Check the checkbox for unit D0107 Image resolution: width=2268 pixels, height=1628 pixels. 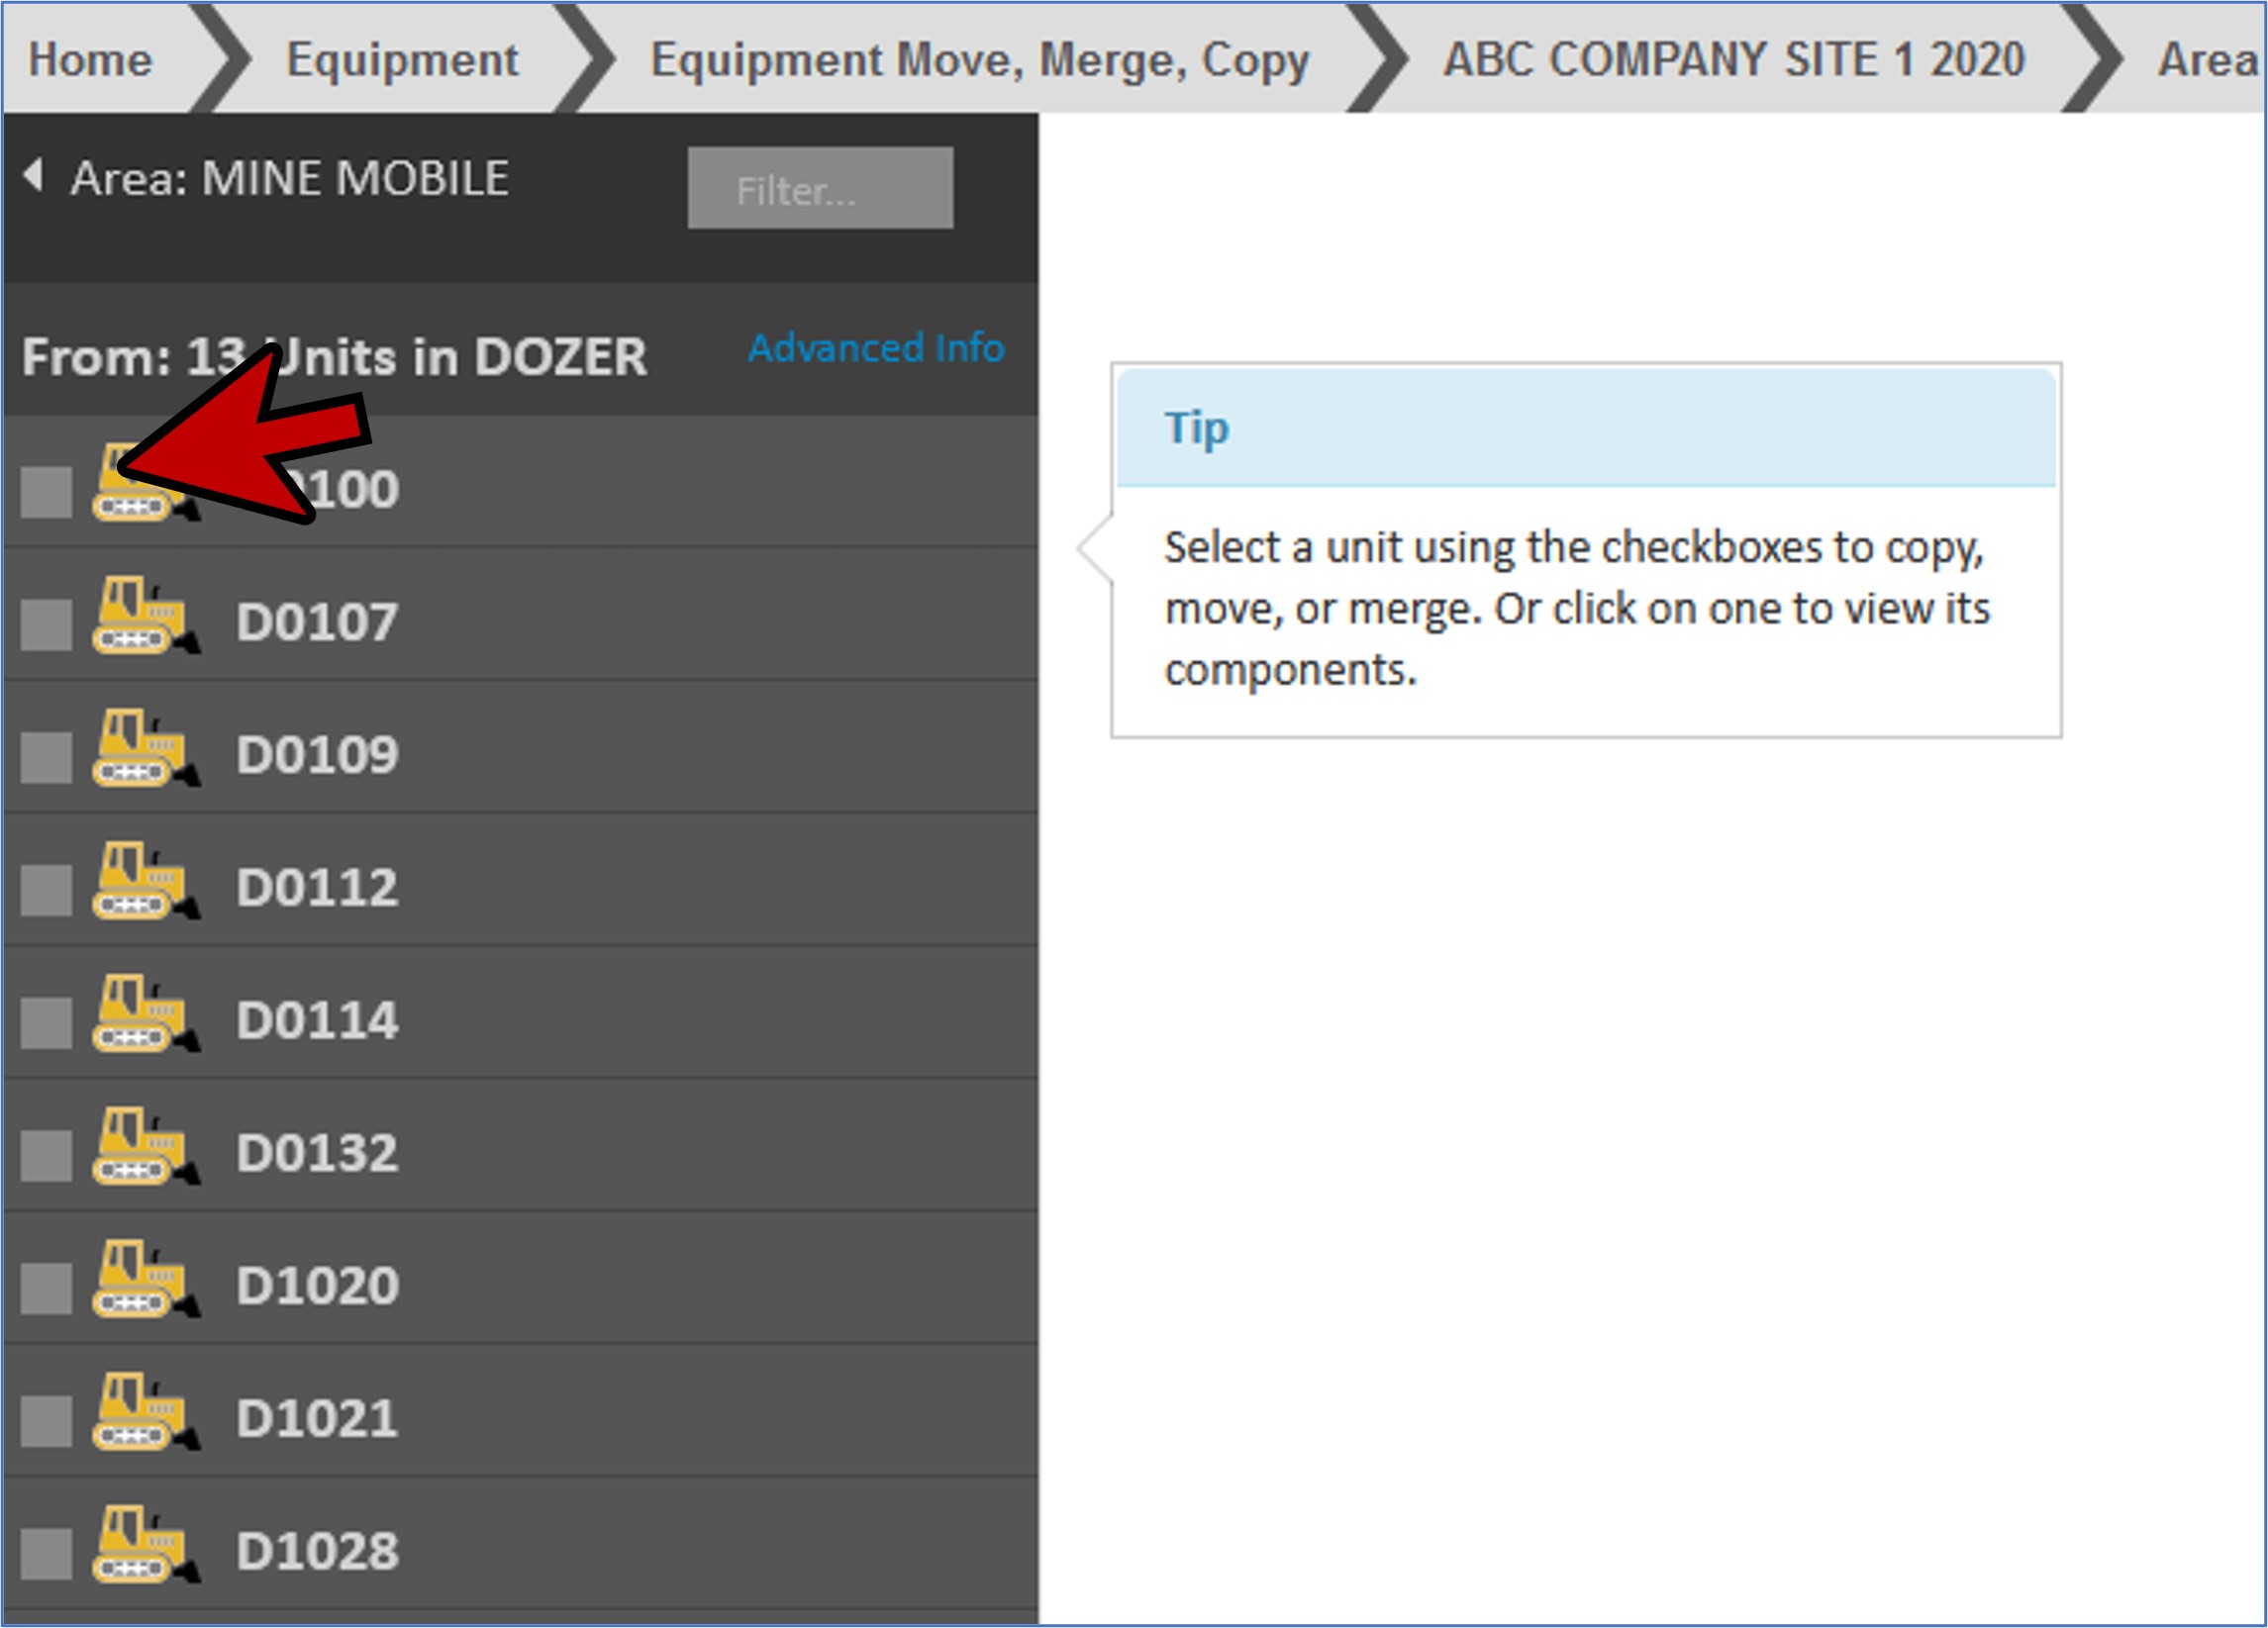(46, 625)
